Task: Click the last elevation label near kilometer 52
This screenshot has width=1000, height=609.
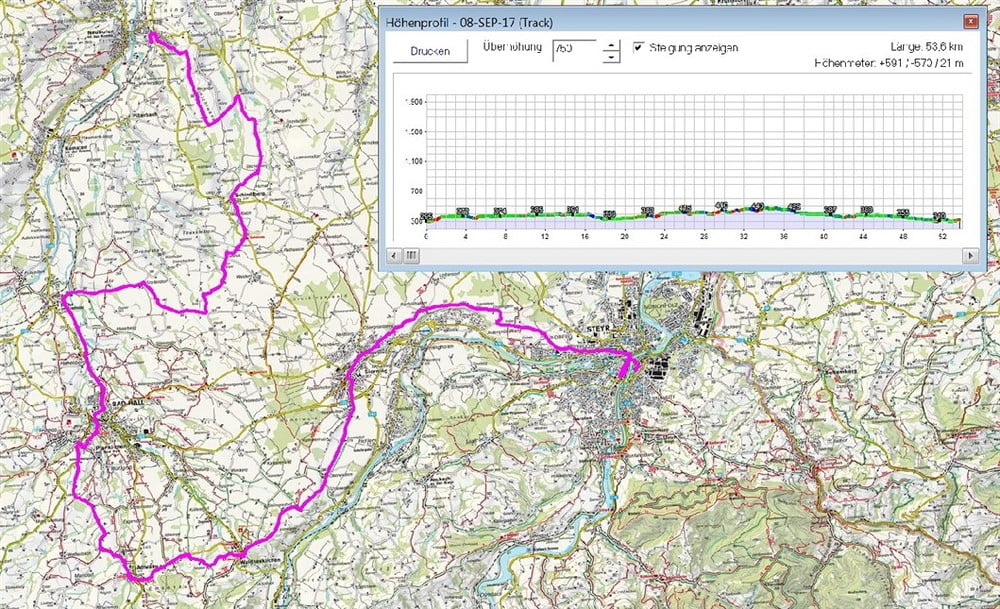Action: click(x=939, y=215)
